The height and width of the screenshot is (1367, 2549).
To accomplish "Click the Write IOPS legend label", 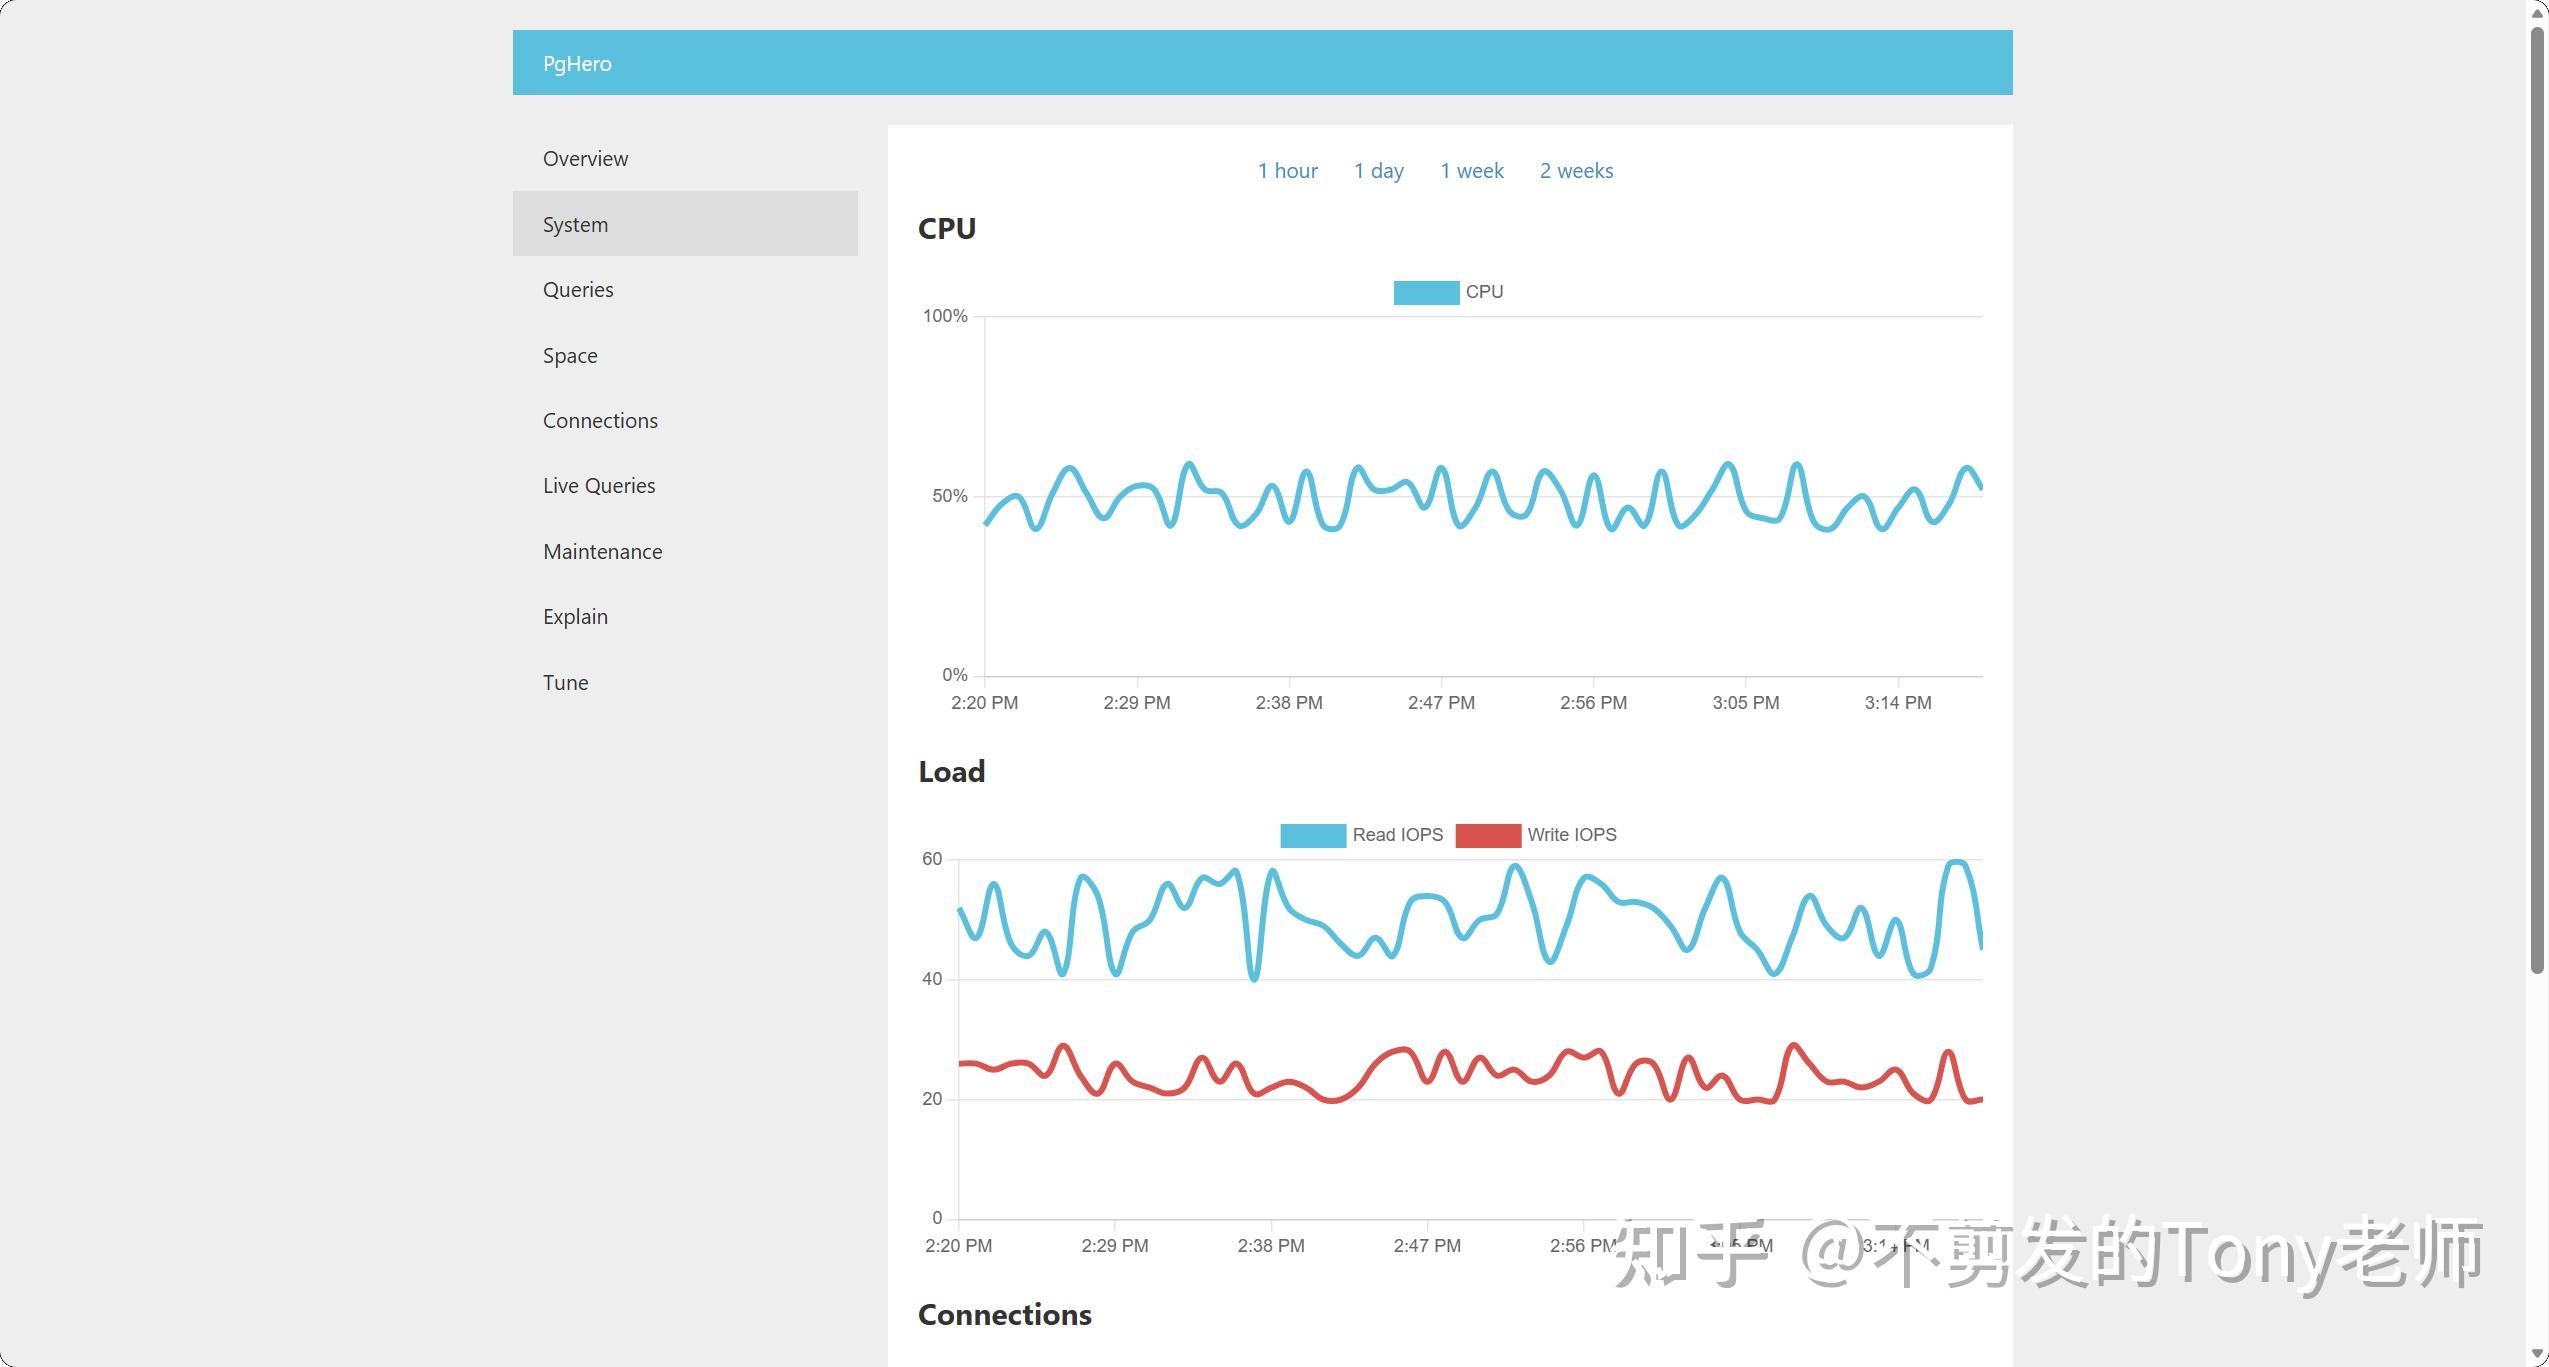I will (x=1571, y=835).
